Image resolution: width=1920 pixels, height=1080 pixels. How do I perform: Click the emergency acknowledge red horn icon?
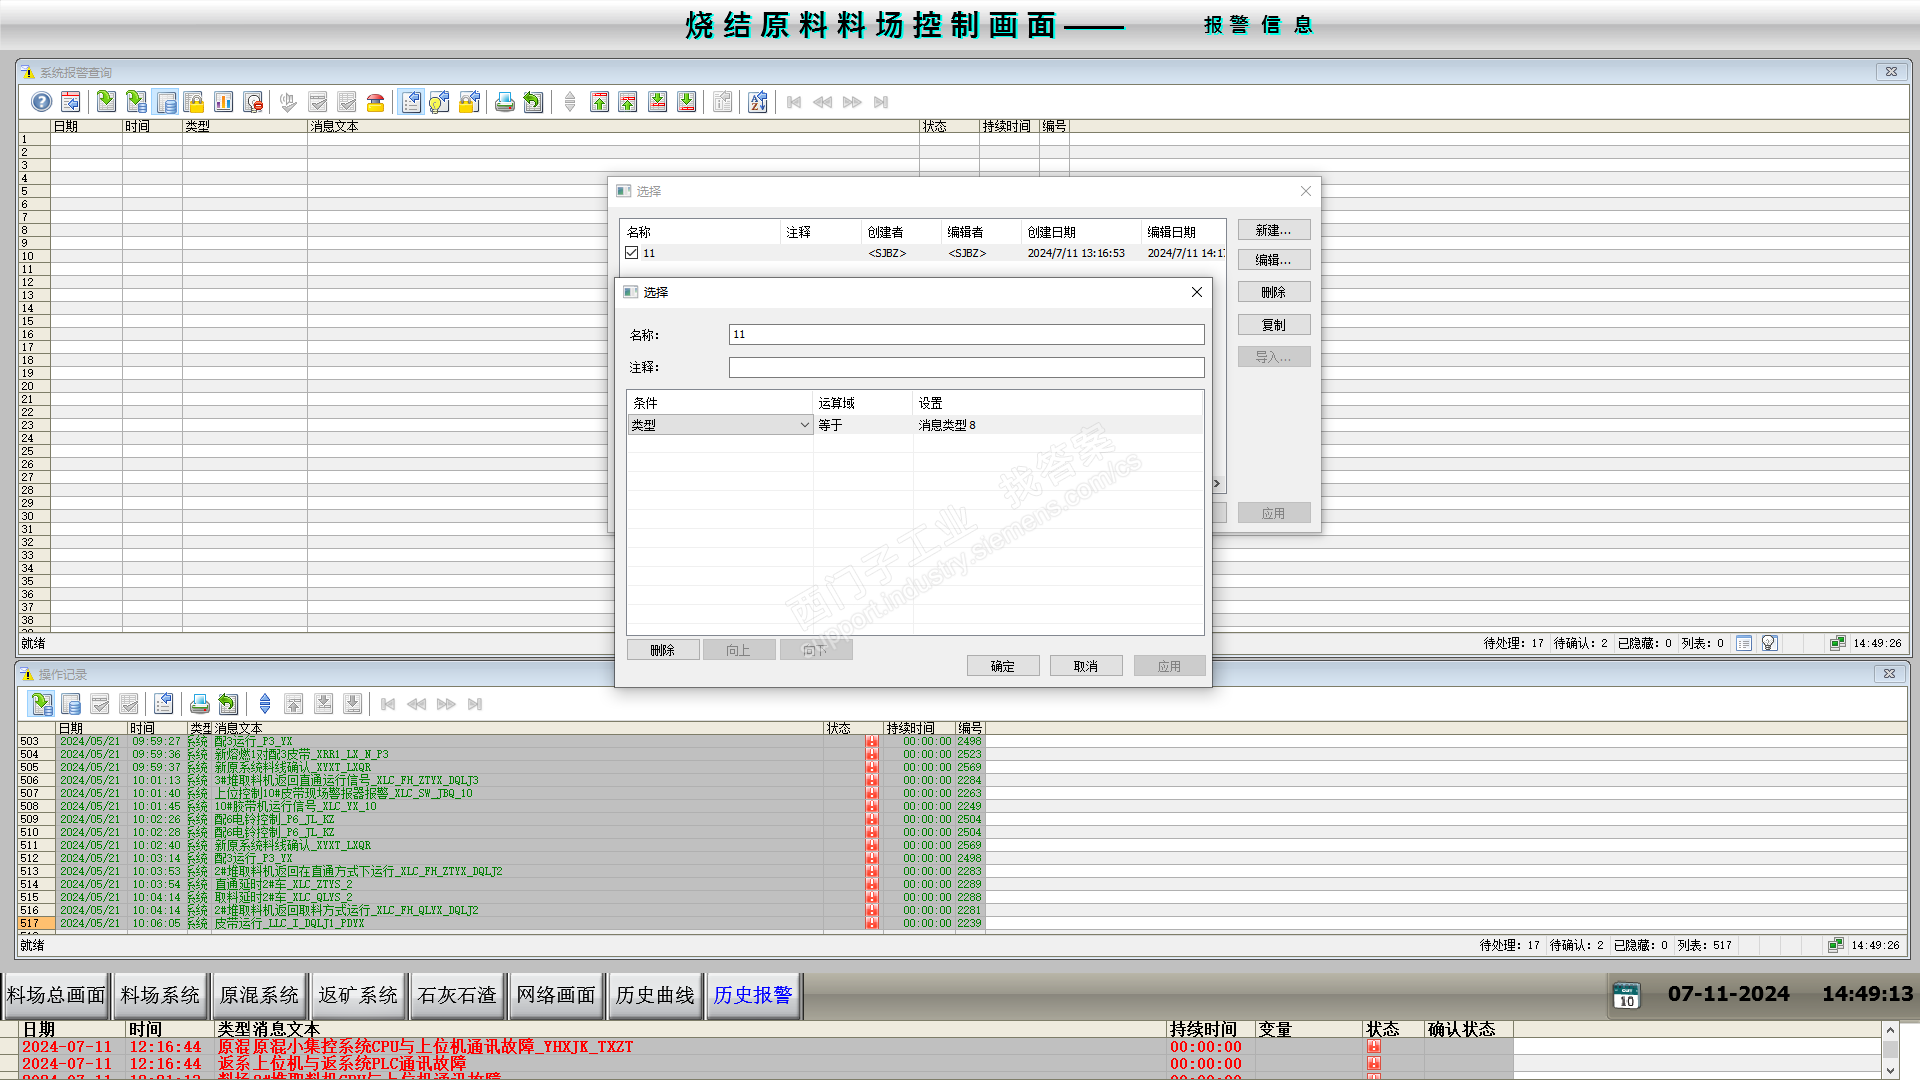pos(376,102)
